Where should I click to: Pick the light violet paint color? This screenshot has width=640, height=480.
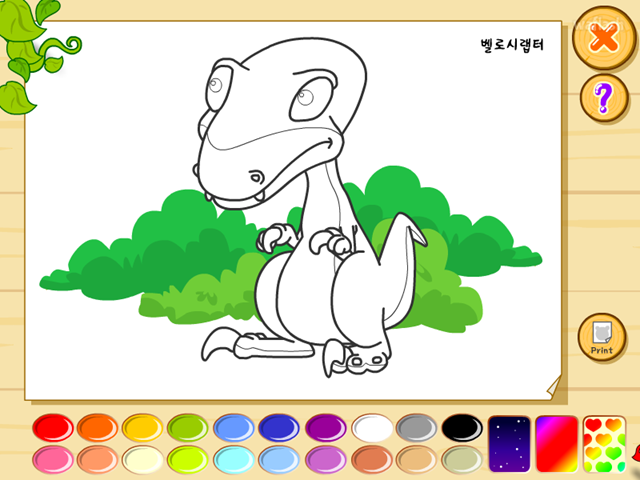click(326, 460)
